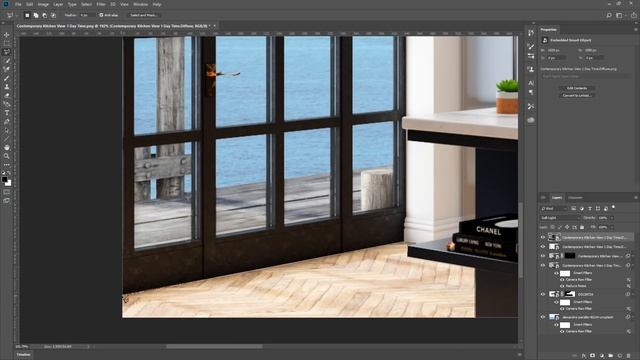Image resolution: width=640 pixels, height=360 pixels.
Task: Swap foreground and background colors
Action: point(9,173)
